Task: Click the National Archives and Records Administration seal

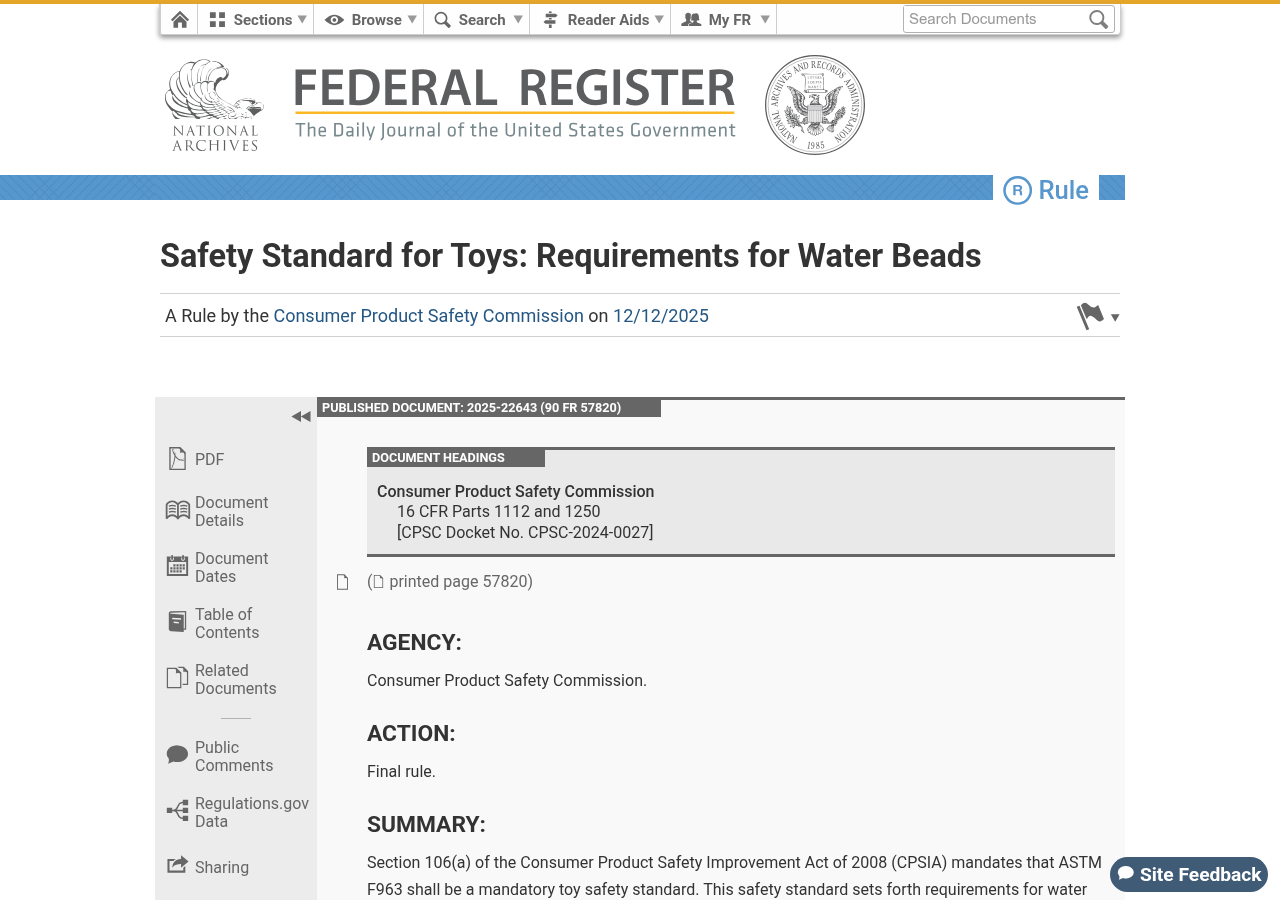Action: tap(815, 105)
